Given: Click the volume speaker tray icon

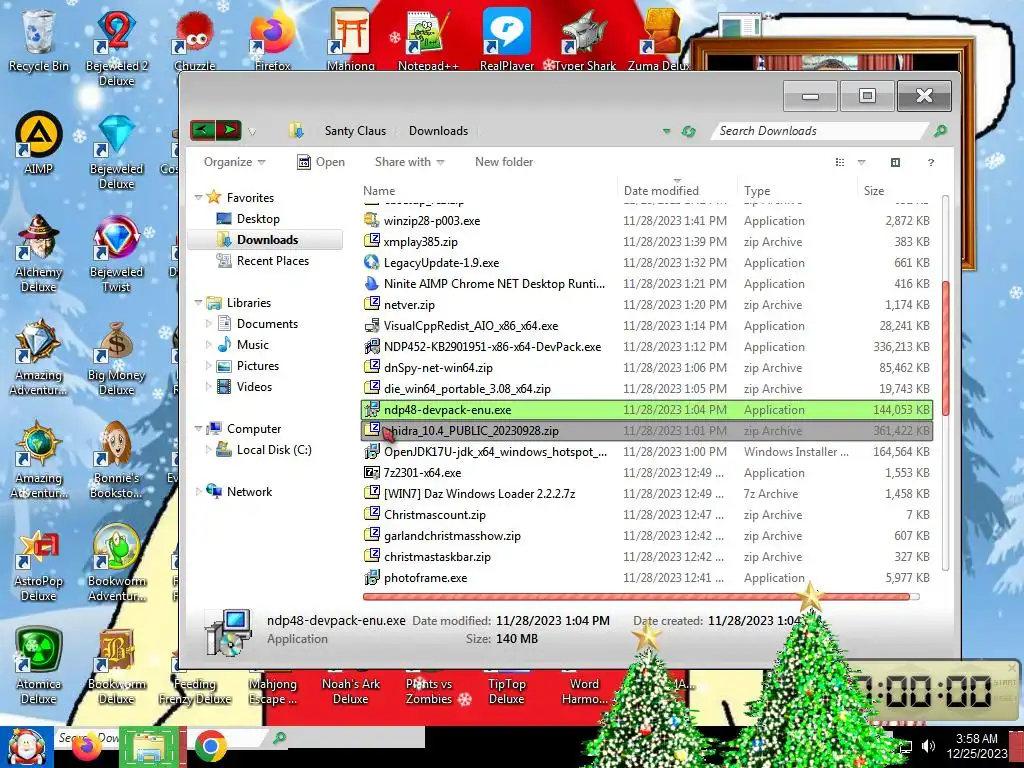Looking at the screenshot, I should pyautogui.click(x=928, y=746).
